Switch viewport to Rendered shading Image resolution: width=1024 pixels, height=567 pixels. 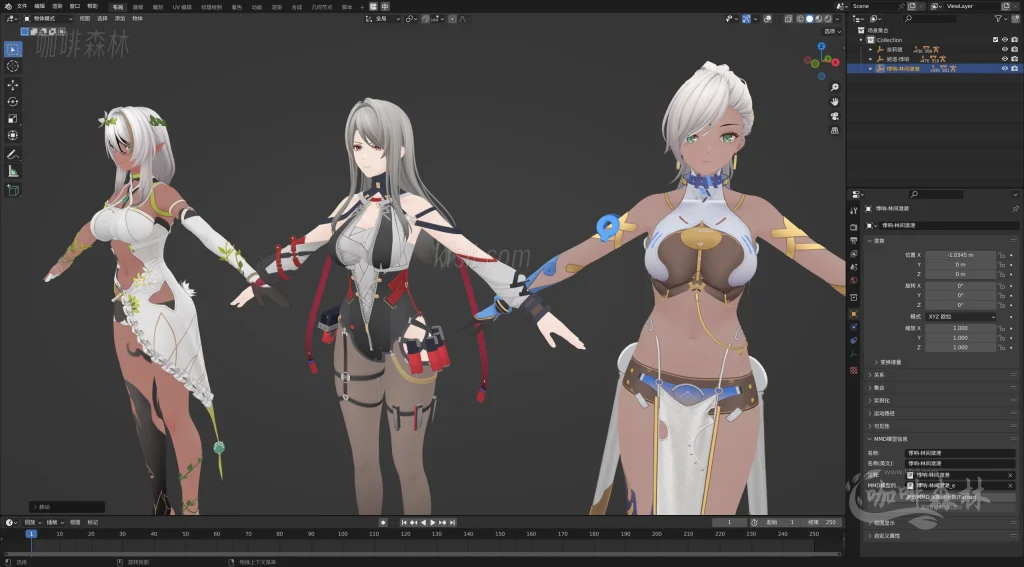tap(827, 19)
